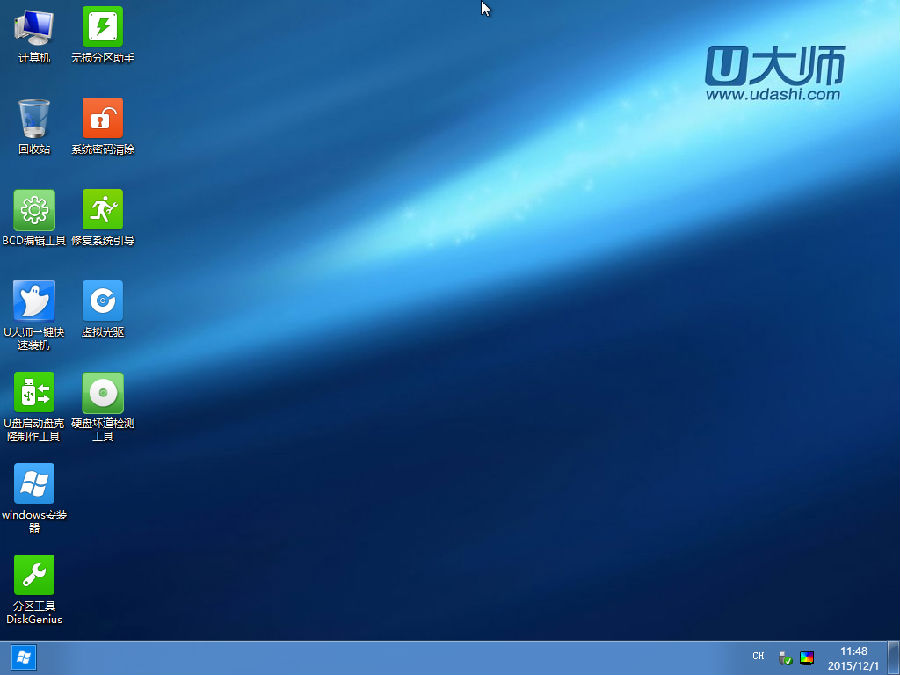The width and height of the screenshot is (900, 675).
Task: Open the 回收站 Recycle Bin icon
Action: (x=34, y=119)
